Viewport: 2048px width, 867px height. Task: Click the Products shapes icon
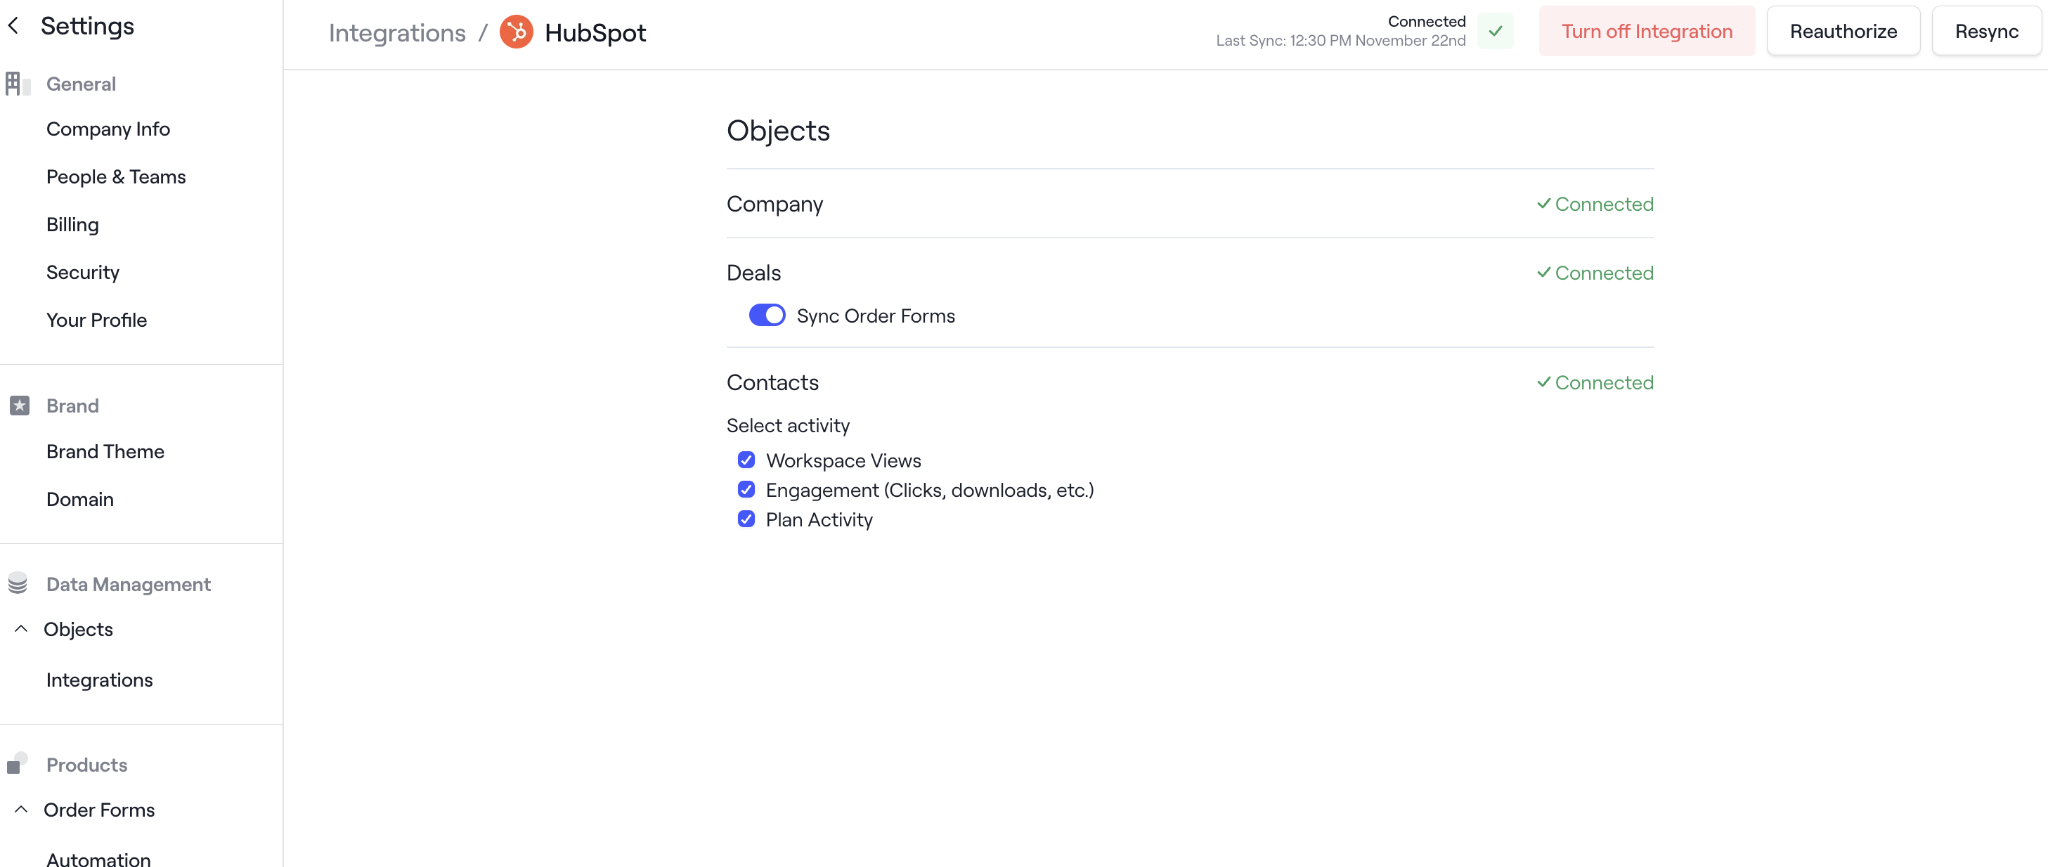[17, 764]
